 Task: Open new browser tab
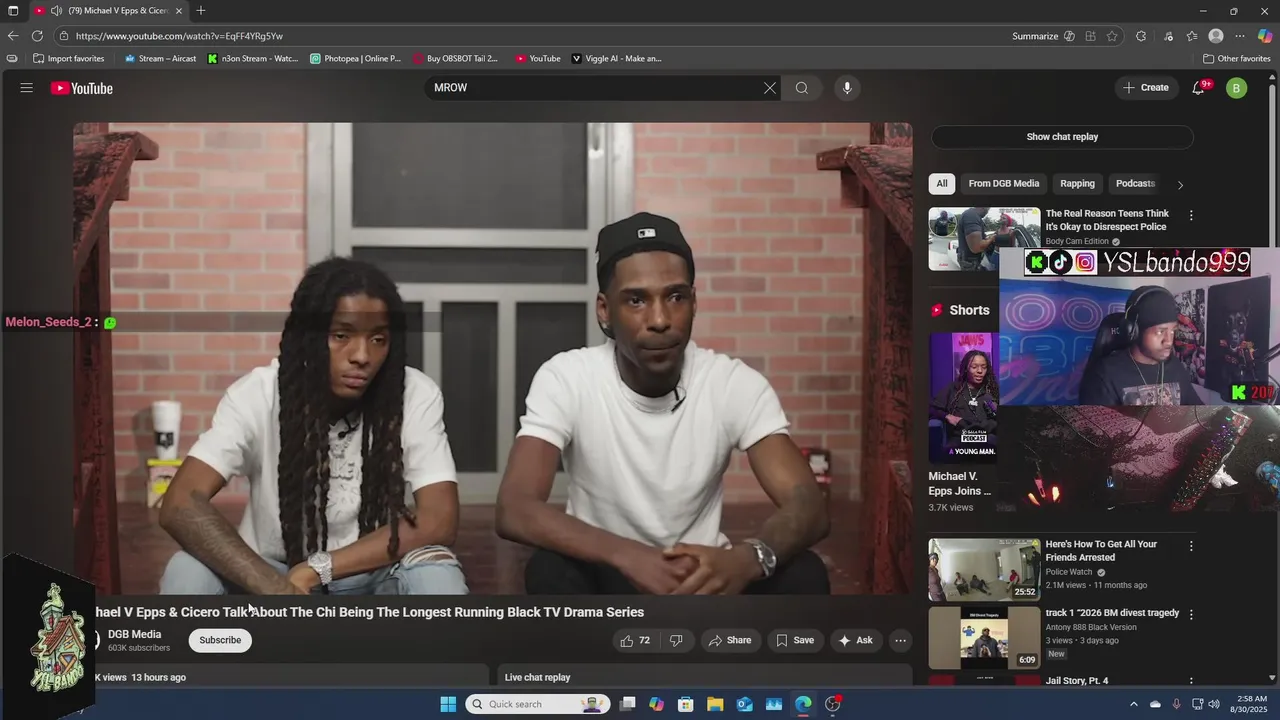[x=201, y=11]
